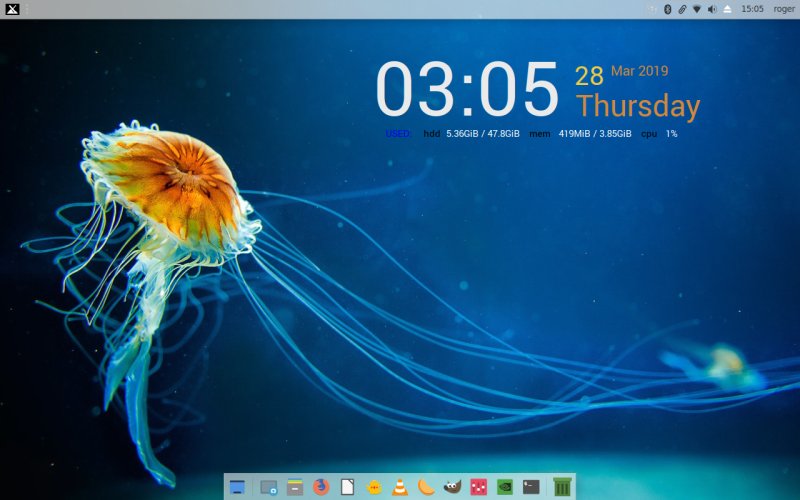Click the show desktop icon in dock
This screenshot has width=800, height=500.
point(237,487)
